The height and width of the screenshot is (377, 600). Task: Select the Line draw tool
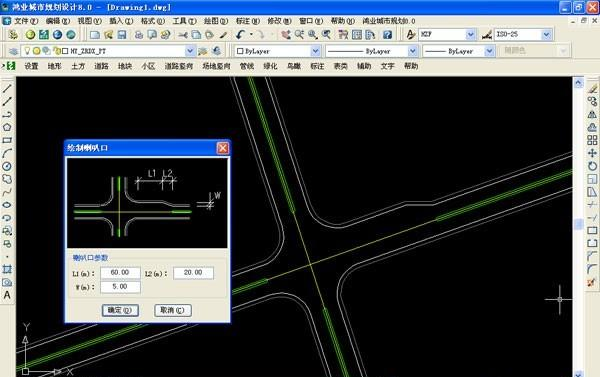click(x=7, y=88)
